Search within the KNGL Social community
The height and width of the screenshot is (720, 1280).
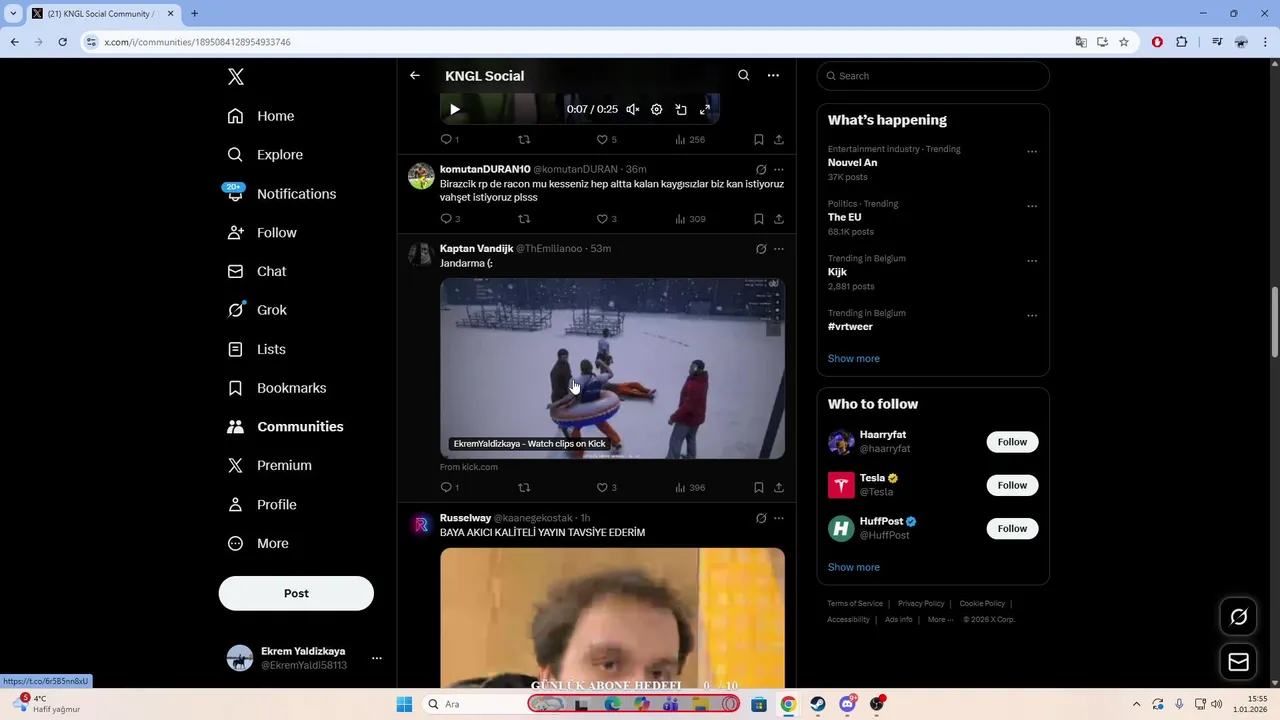point(743,75)
